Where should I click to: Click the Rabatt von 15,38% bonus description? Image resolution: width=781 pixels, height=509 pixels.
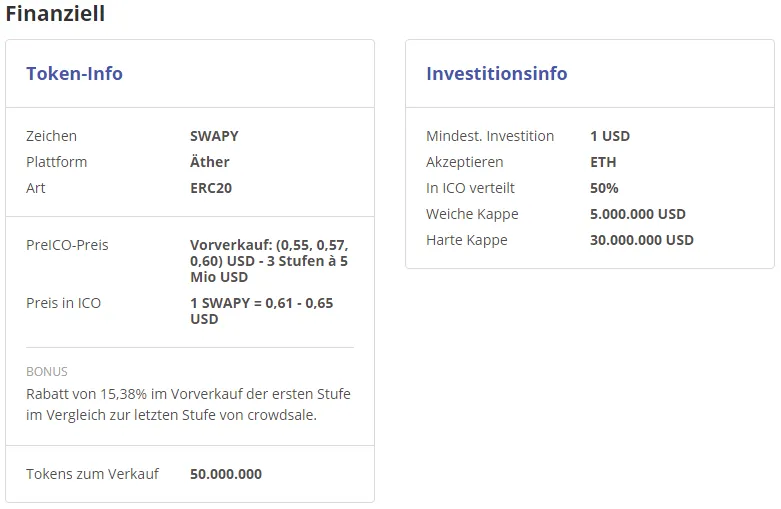[x=188, y=404]
